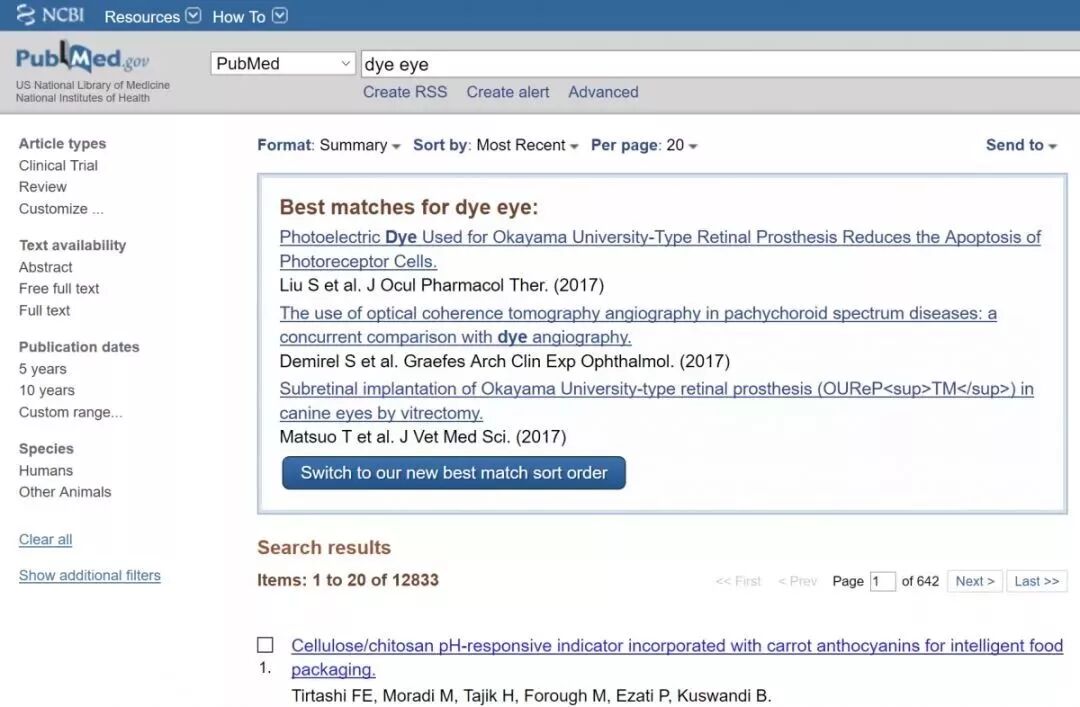Click 'Liu S et al. J Ocul Pharmacol Ther. (2017)' citation
The height and width of the screenshot is (707, 1080).
point(442,285)
